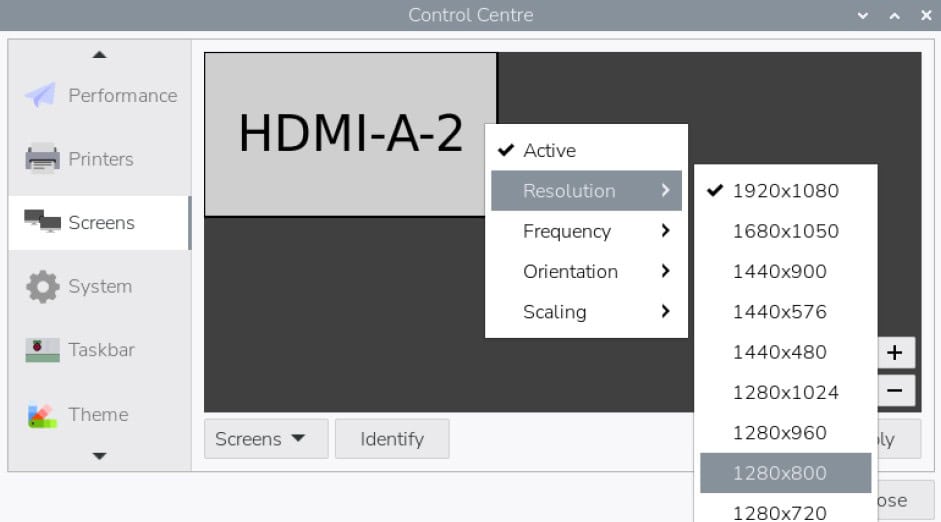941x522 pixels.
Task: Open the Screens dropdown button
Action: 265,439
